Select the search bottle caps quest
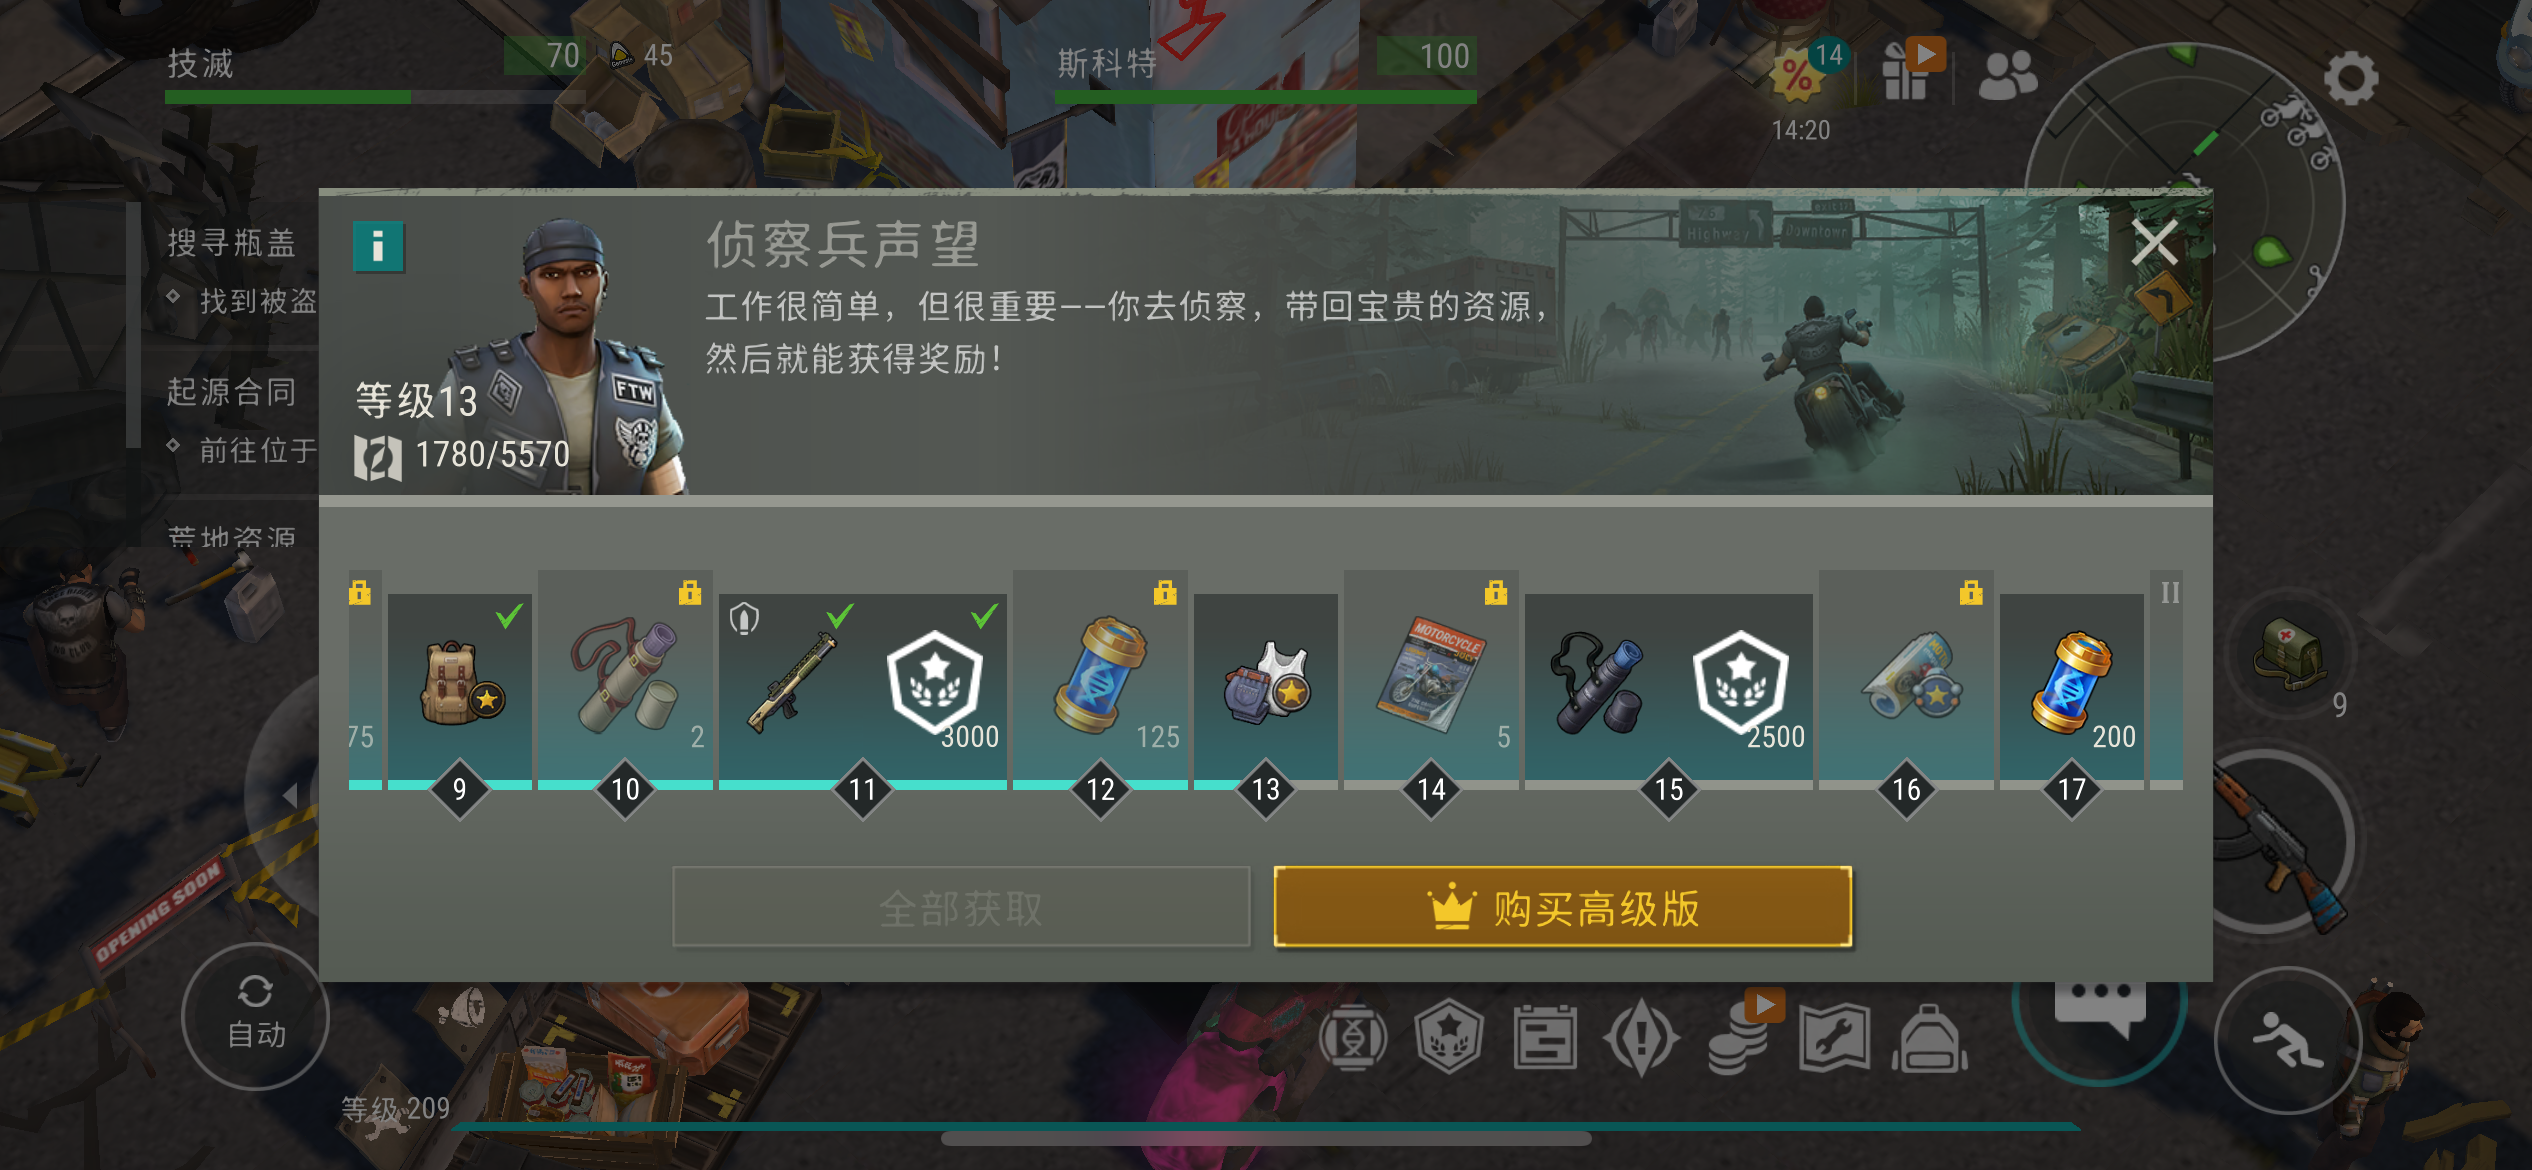 point(231,243)
